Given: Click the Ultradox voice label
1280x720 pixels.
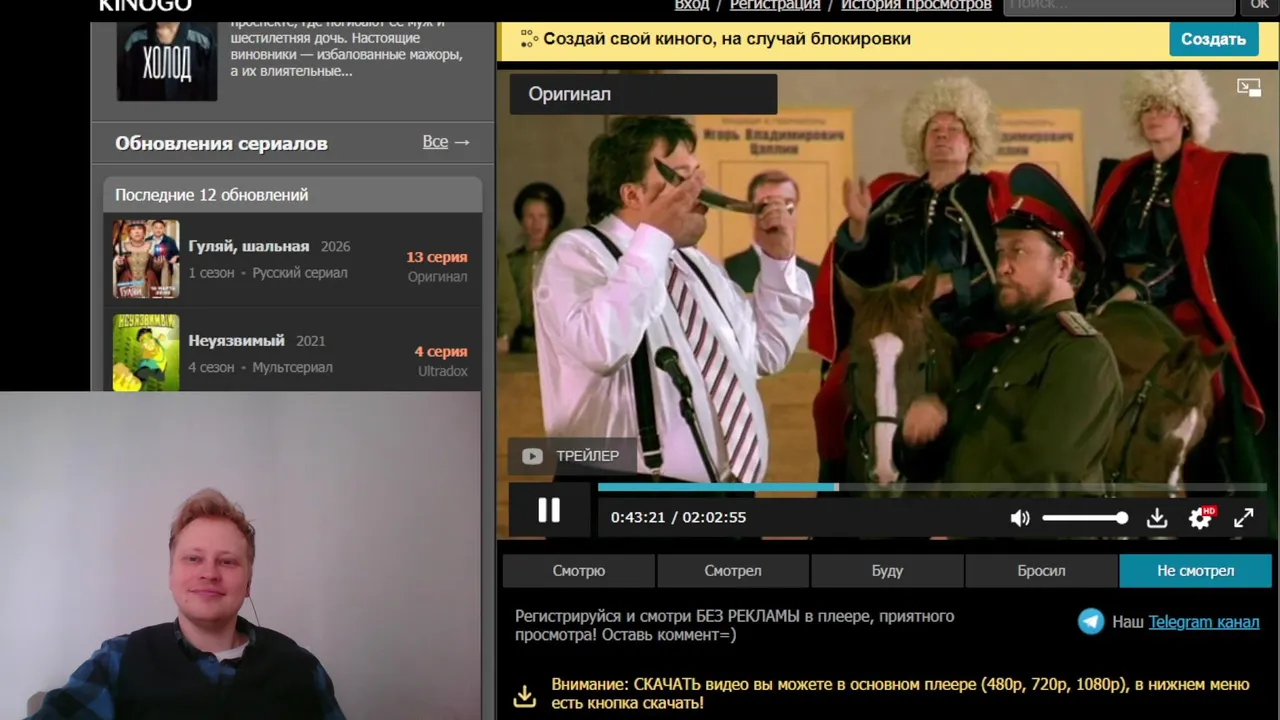Looking at the screenshot, I should tap(443, 371).
